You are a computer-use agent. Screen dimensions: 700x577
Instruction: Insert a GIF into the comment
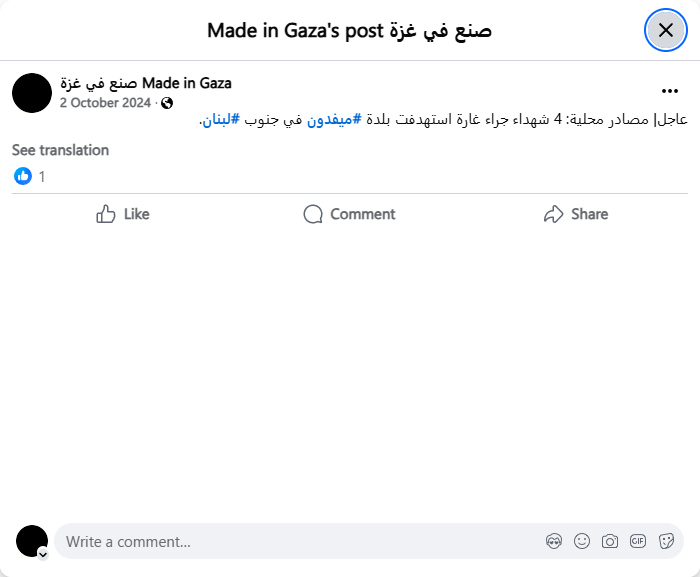tap(638, 541)
